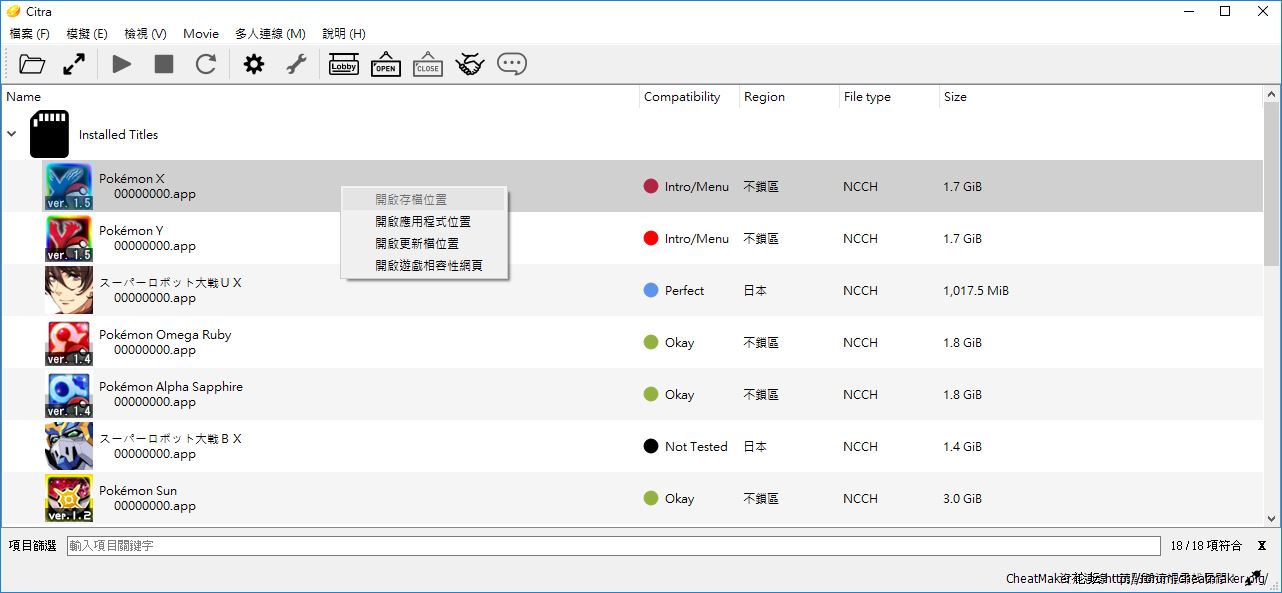
Task: Select 開啟應用程式位置 in context menu
Action: (423, 222)
